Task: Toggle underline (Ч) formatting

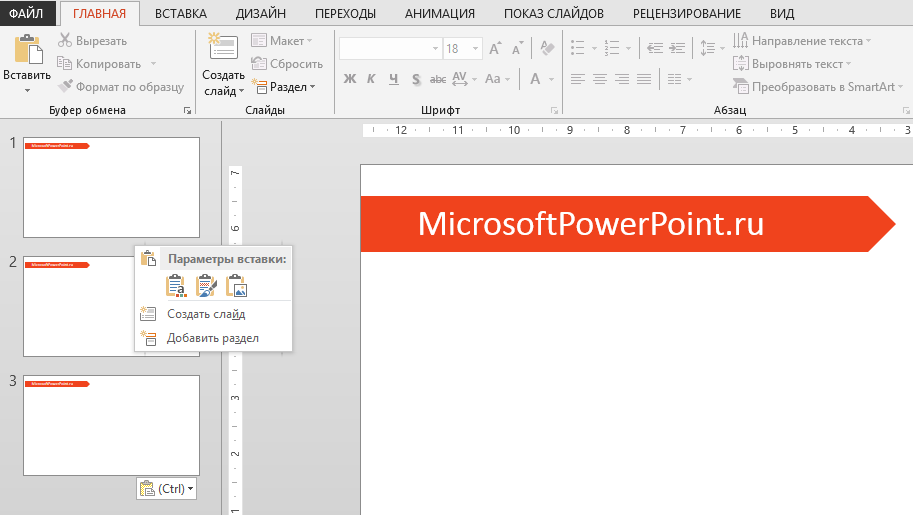Action: [x=394, y=79]
